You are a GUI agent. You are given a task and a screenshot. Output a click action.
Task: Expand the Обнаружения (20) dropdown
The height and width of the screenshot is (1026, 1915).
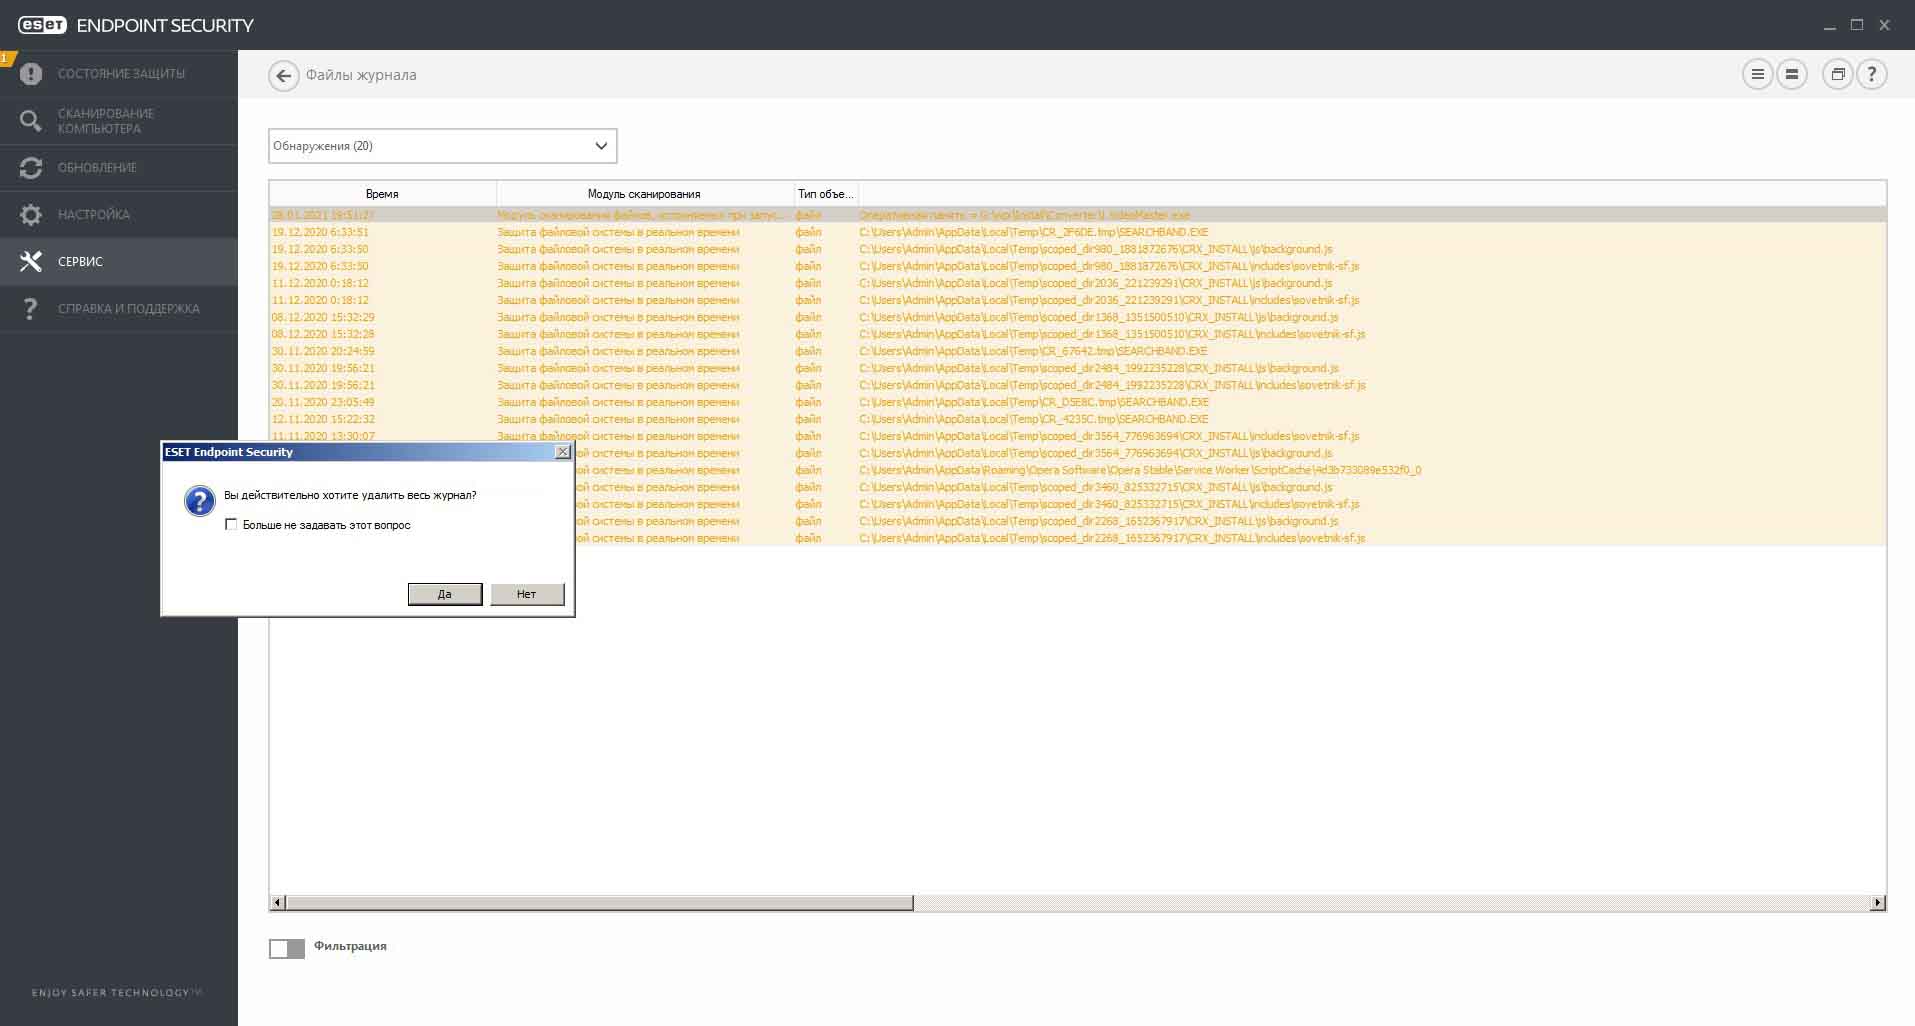442,146
